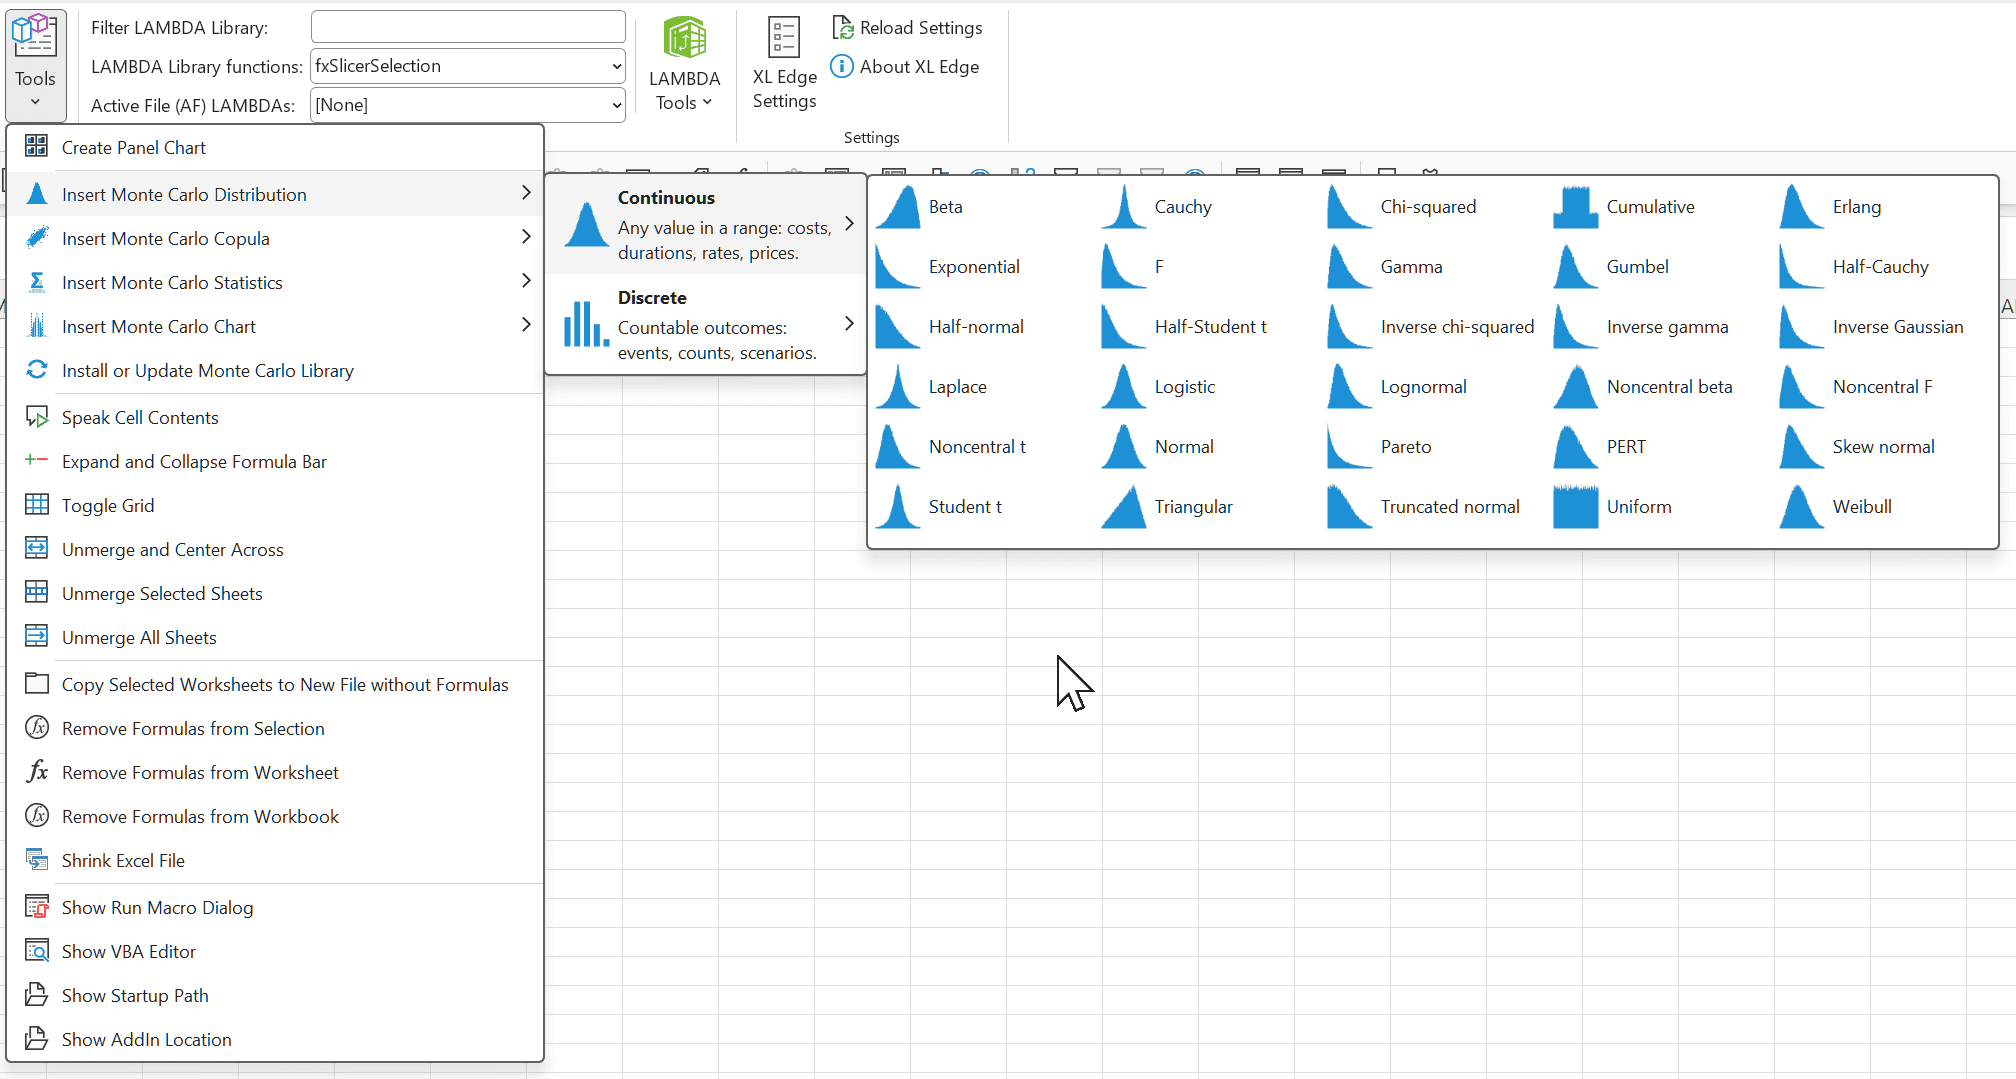The width and height of the screenshot is (2016, 1079).
Task: Pick the Gumbel distribution icon
Action: point(1576,267)
